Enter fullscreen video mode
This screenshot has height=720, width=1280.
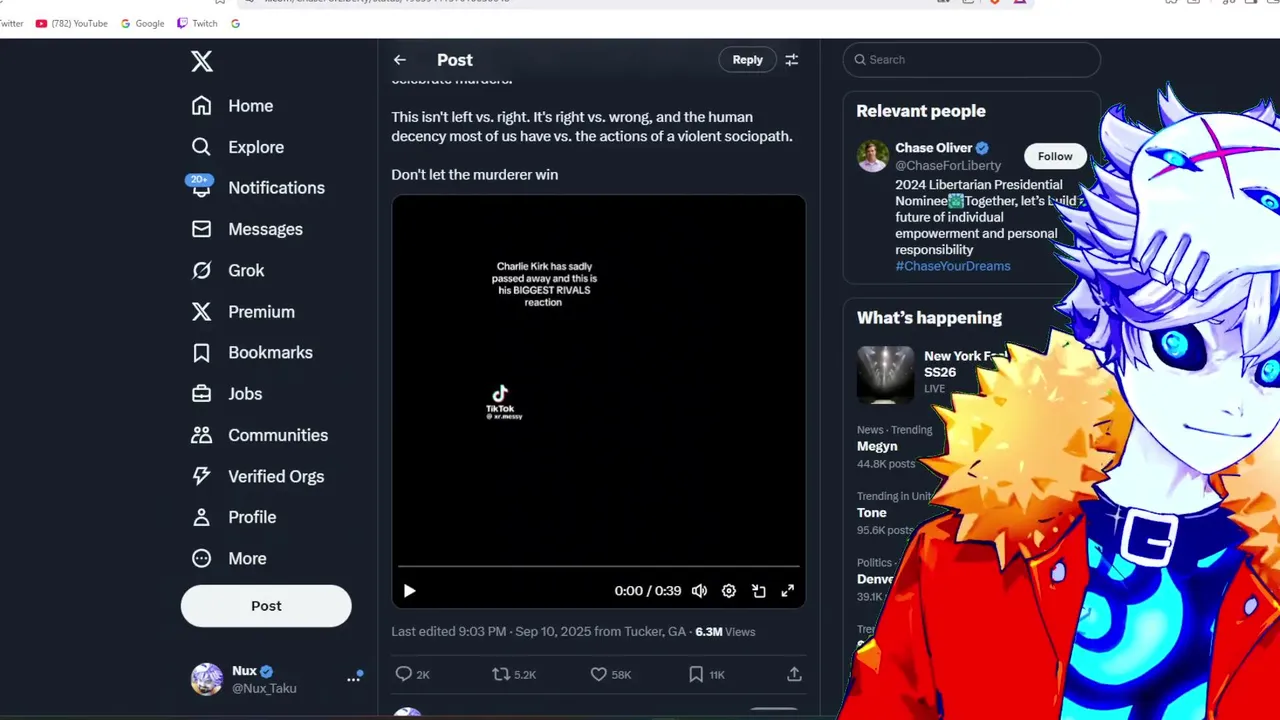788,591
